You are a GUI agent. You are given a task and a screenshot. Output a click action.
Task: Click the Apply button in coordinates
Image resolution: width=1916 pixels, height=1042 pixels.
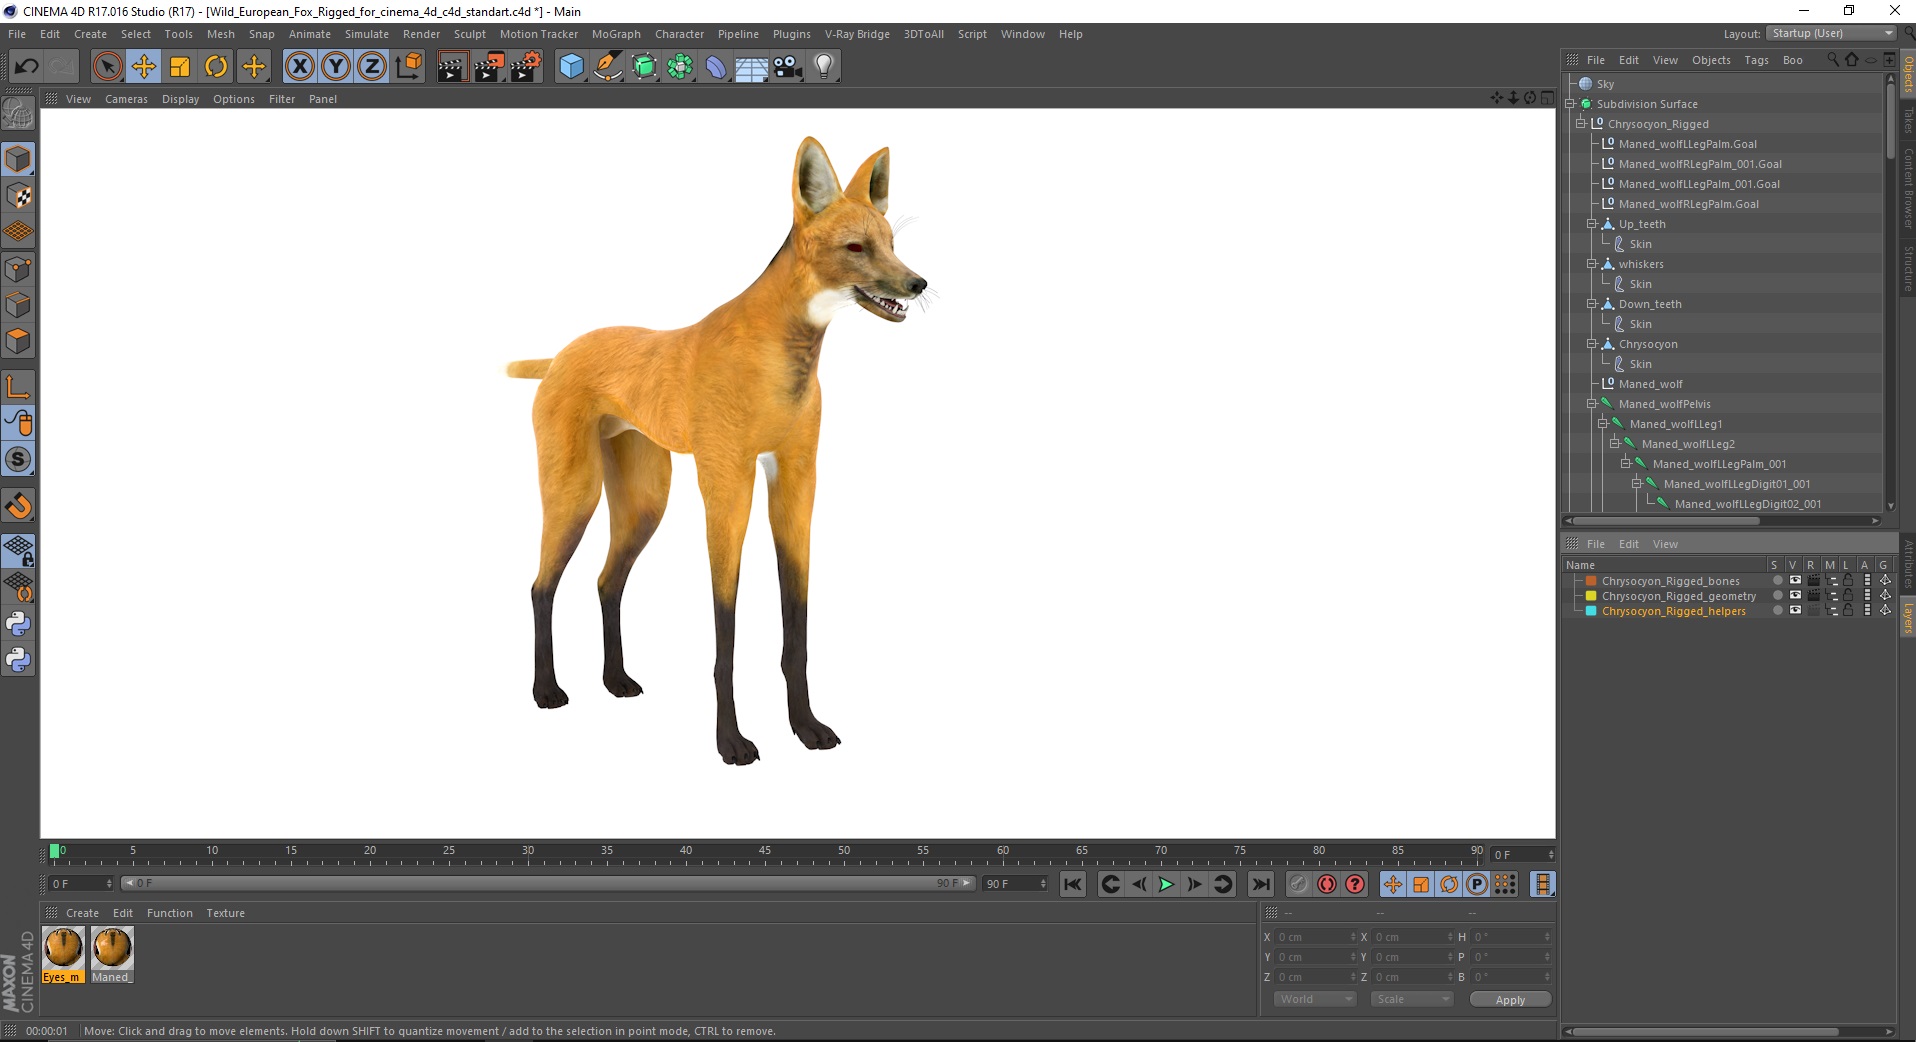pos(1510,1000)
